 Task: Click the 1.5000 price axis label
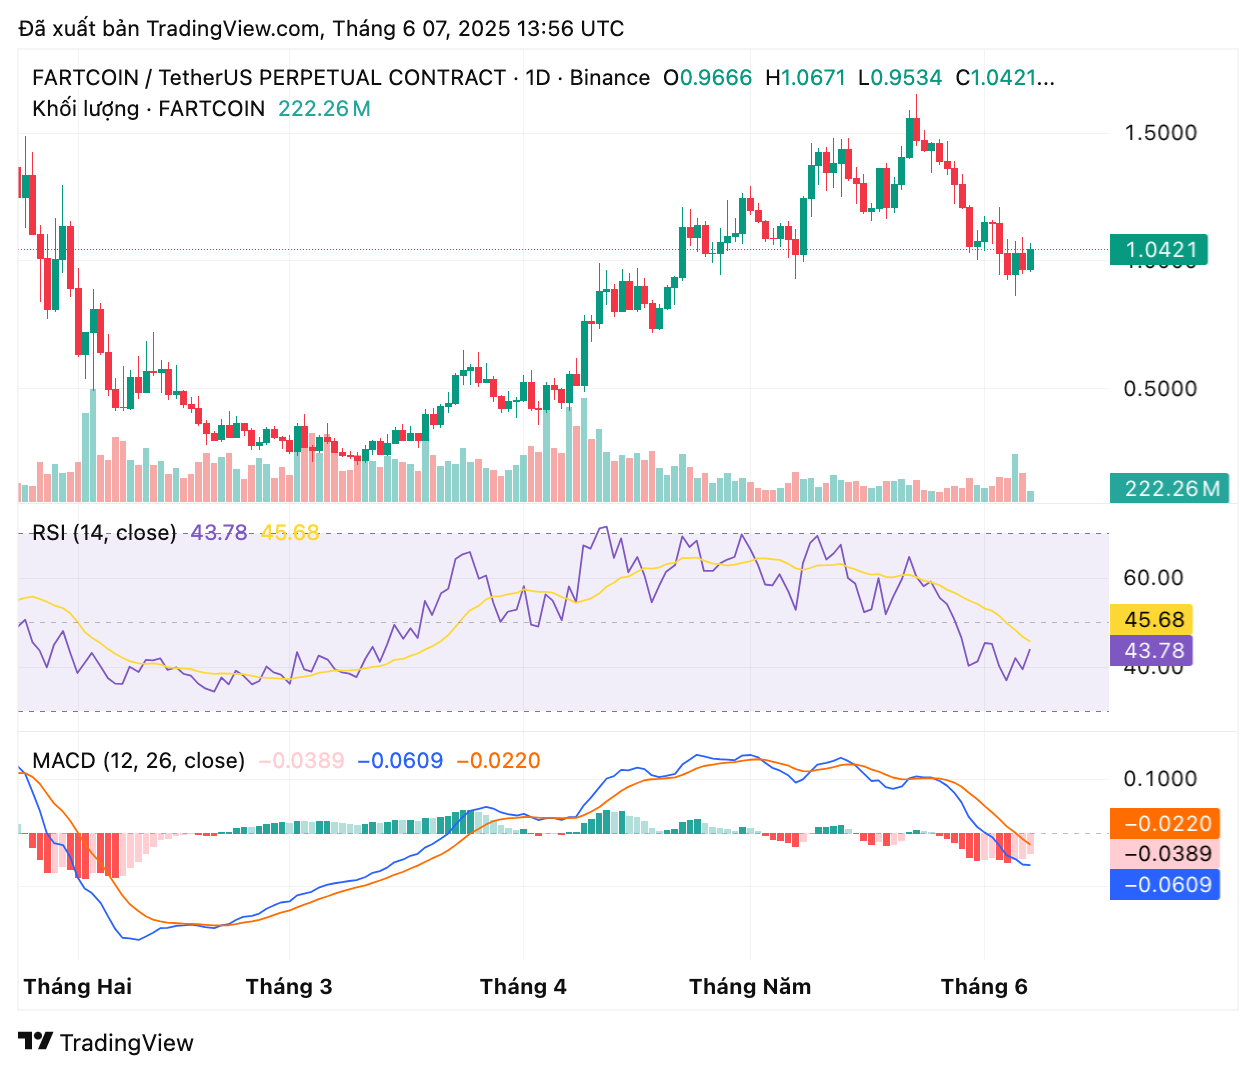pyautogui.click(x=1160, y=133)
